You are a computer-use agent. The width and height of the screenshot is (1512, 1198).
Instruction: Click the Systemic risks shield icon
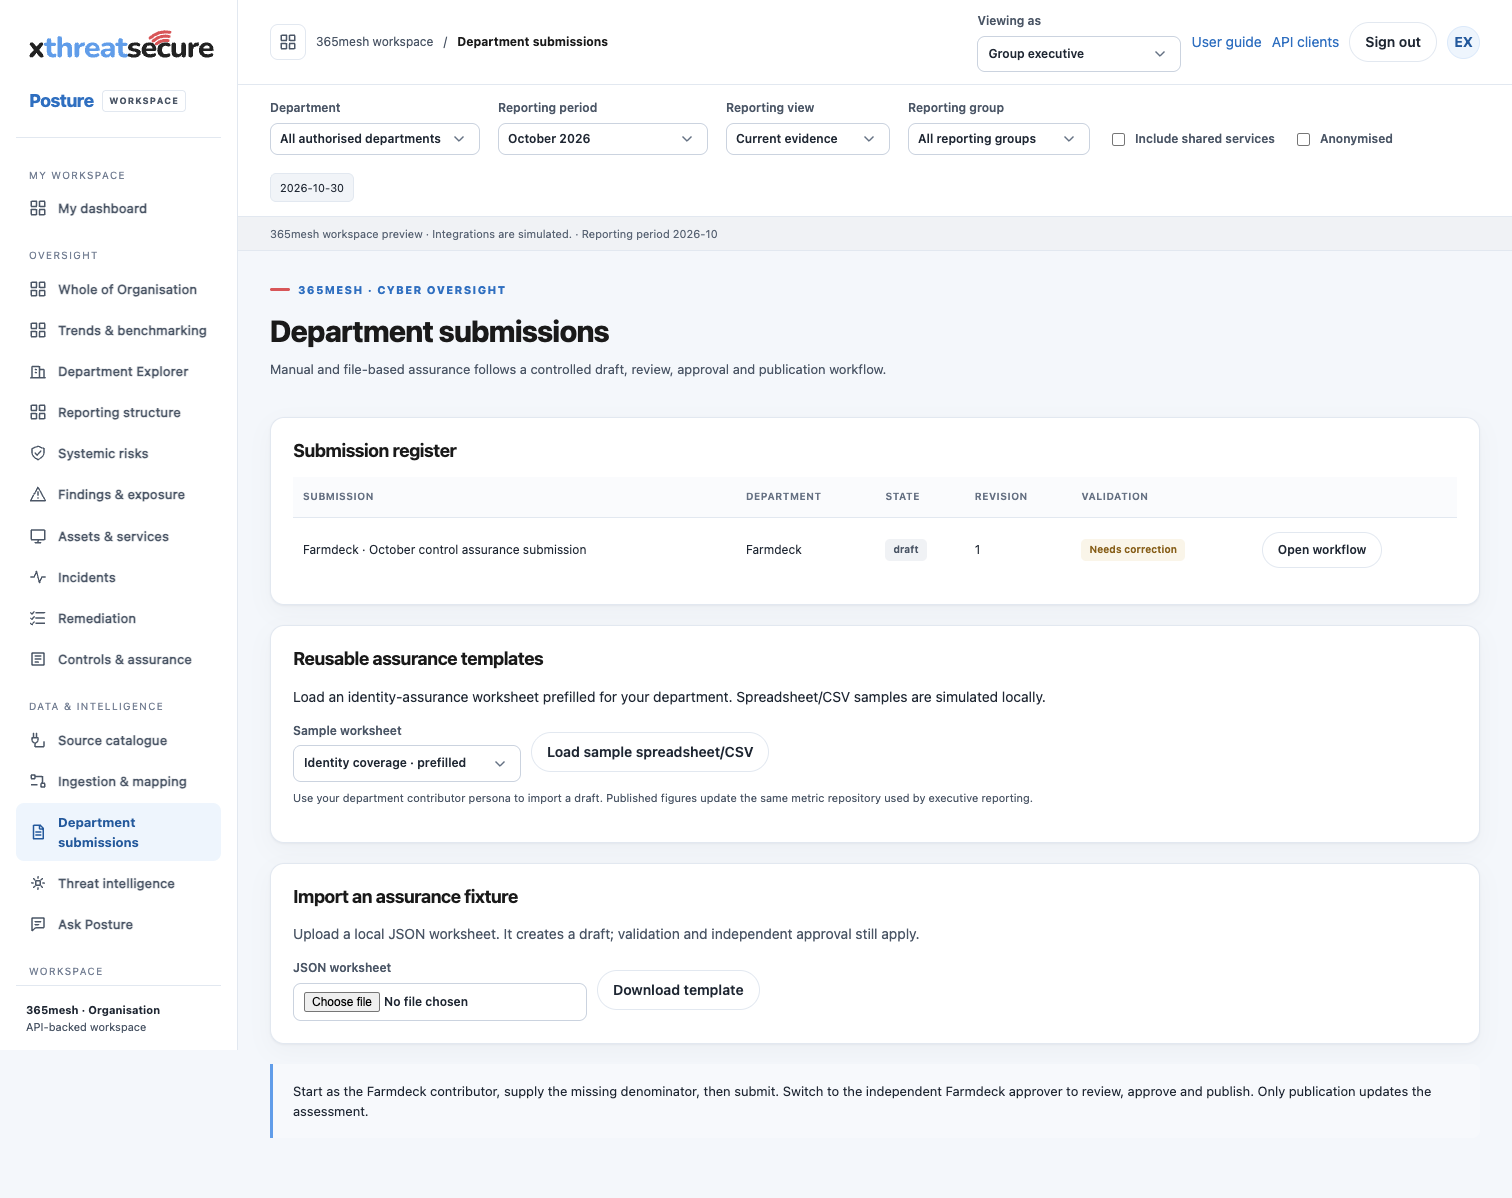click(38, 453)
